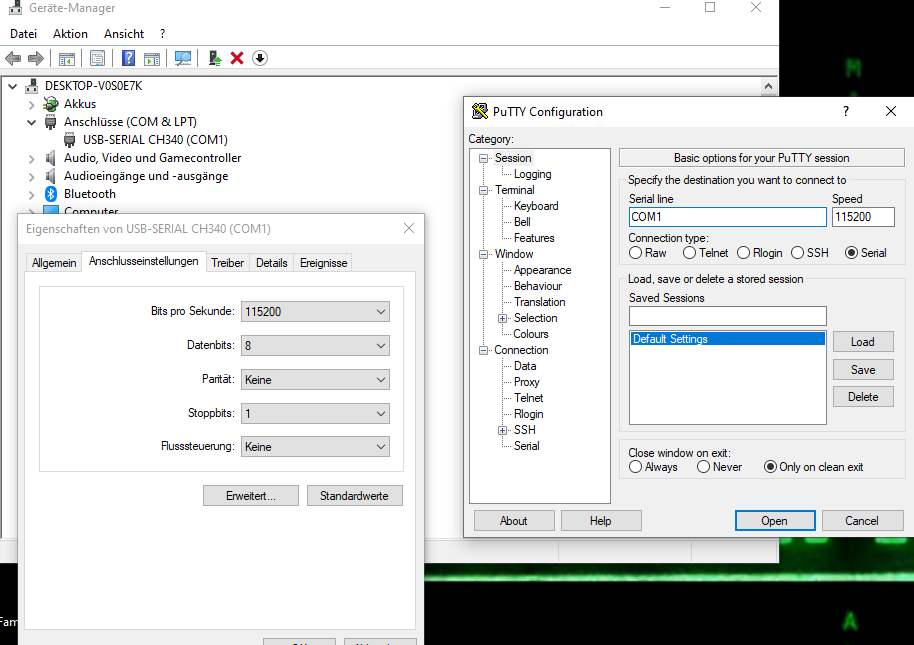The image size is (914, 645).
Task: Expand the Akkus tree node
Action: click(31, 104)
